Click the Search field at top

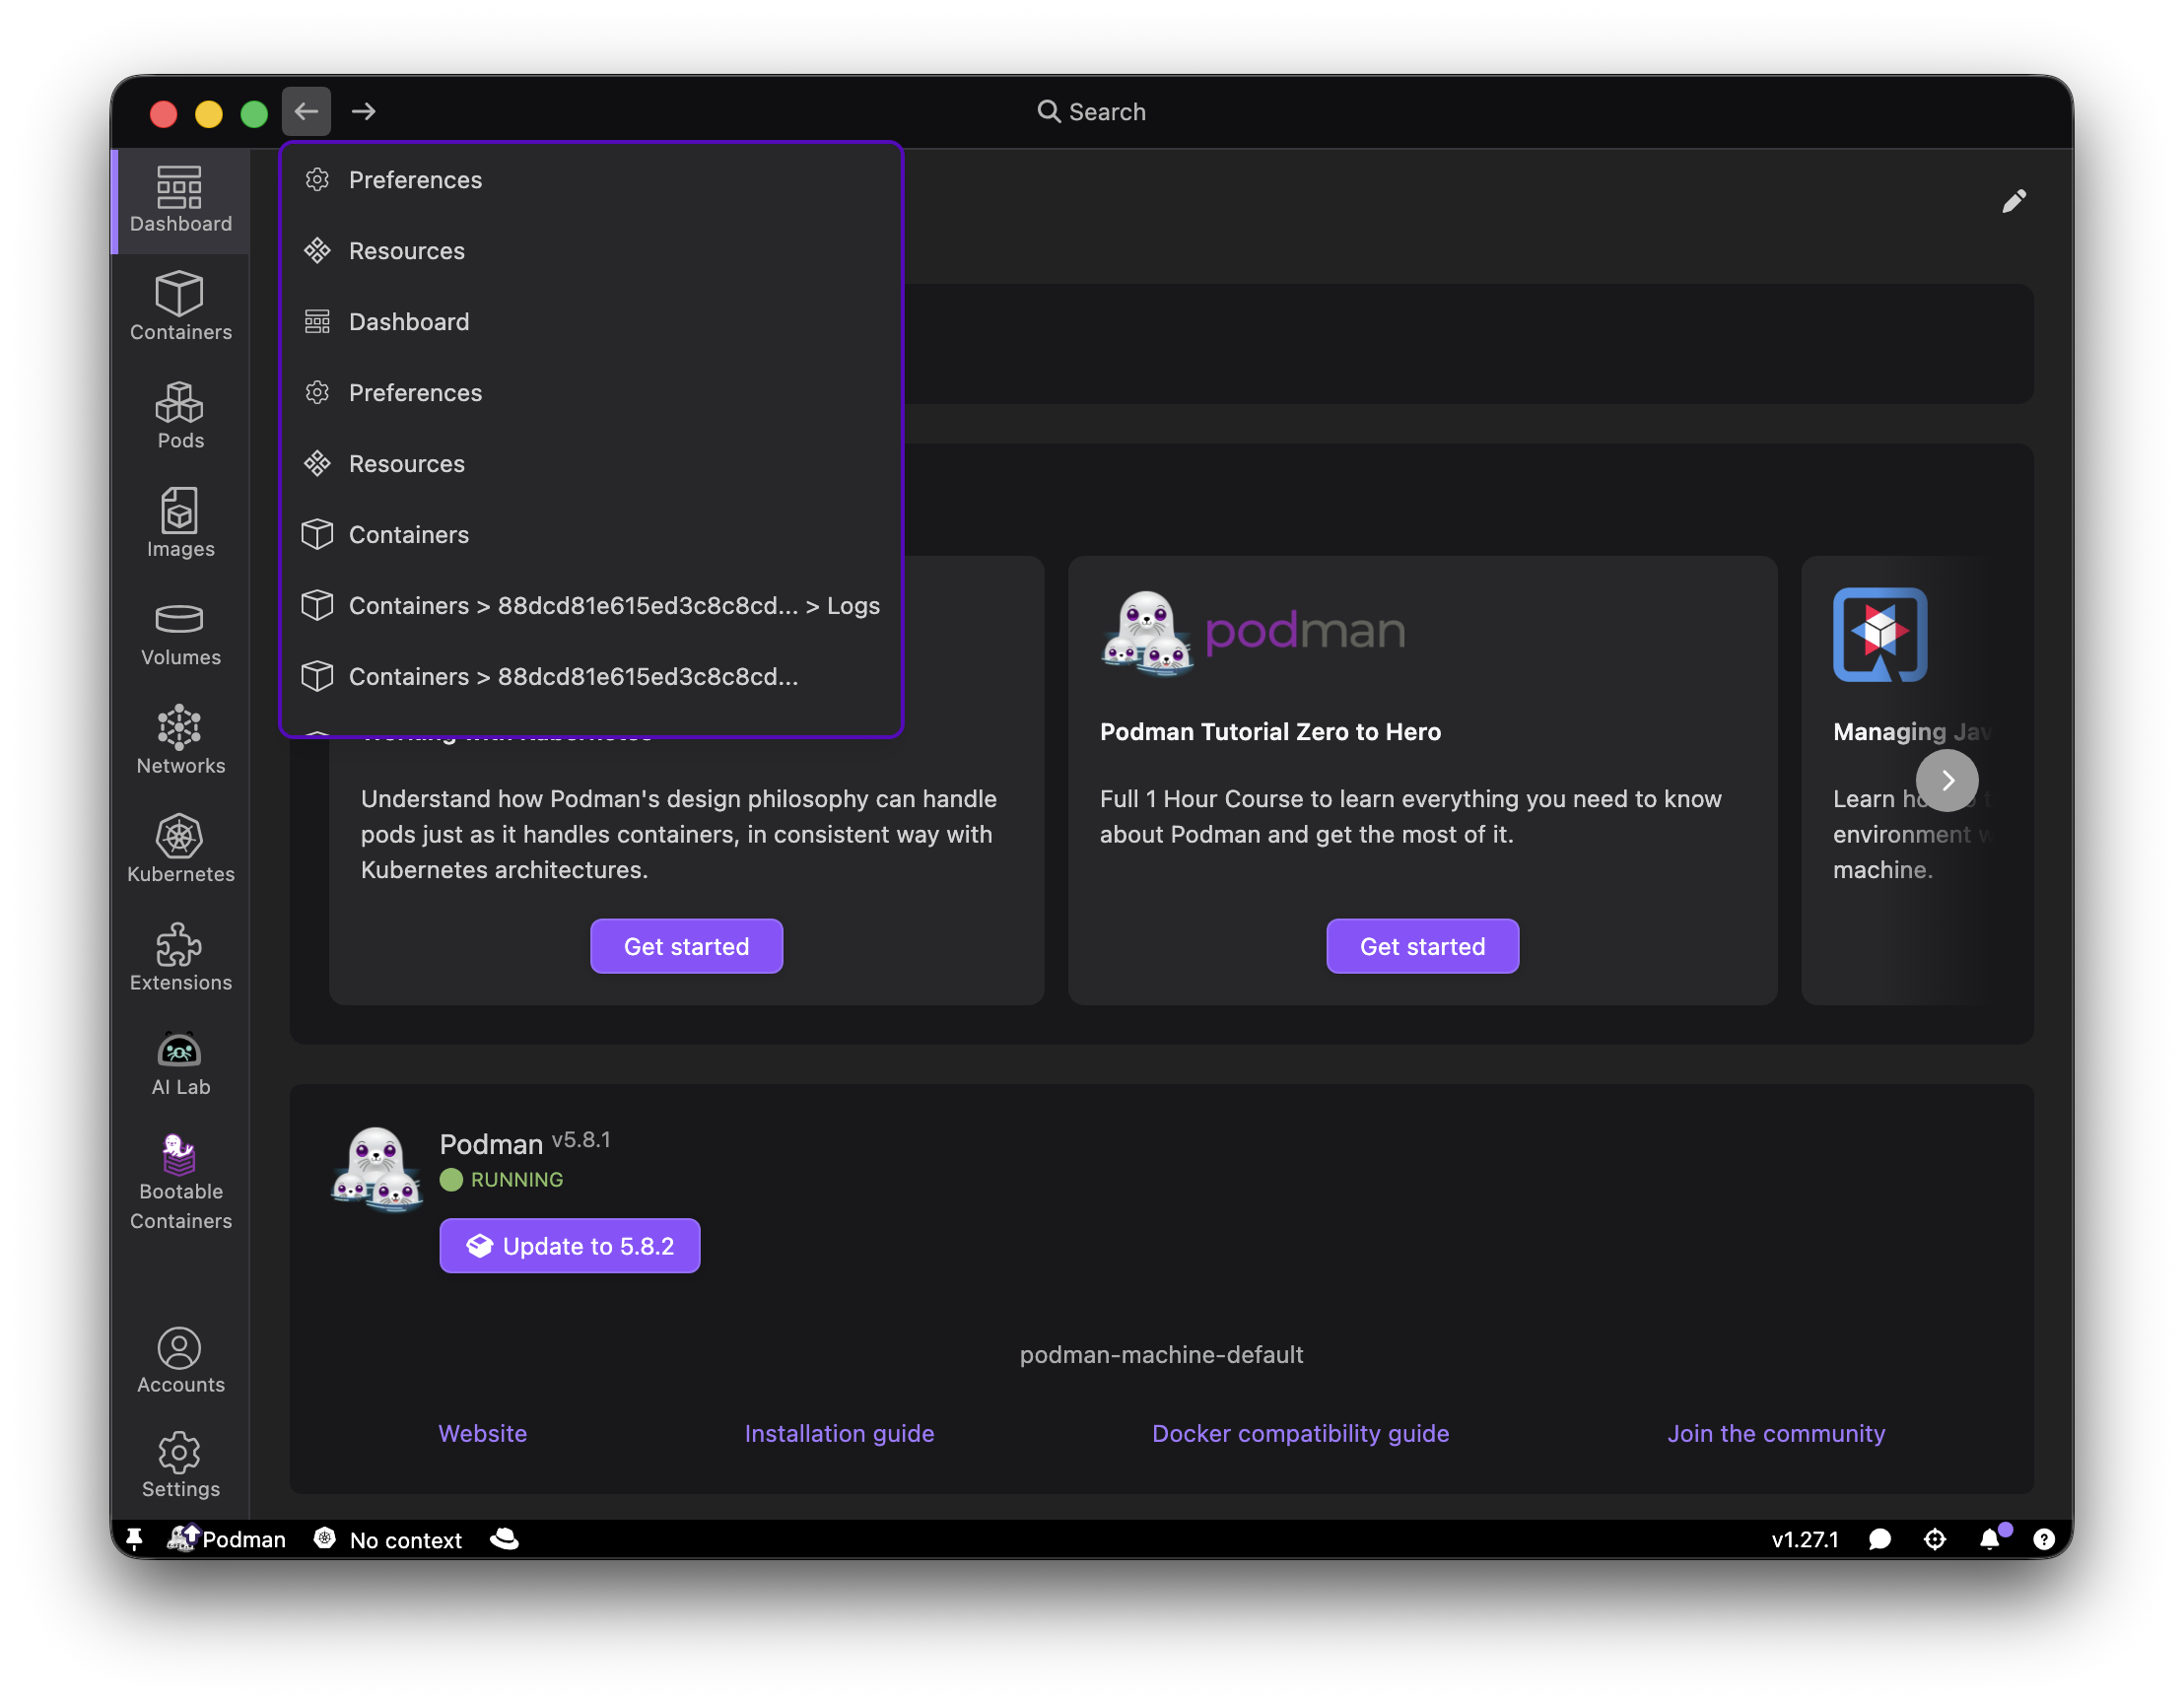[x=1092, y=111]
